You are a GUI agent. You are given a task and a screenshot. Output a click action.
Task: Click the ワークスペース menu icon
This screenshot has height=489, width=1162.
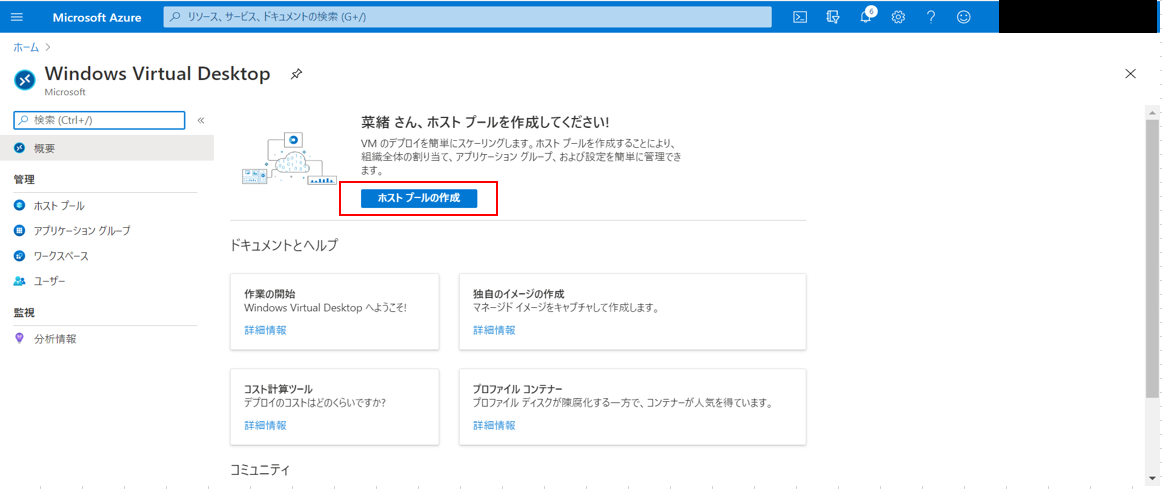[19, 256]
